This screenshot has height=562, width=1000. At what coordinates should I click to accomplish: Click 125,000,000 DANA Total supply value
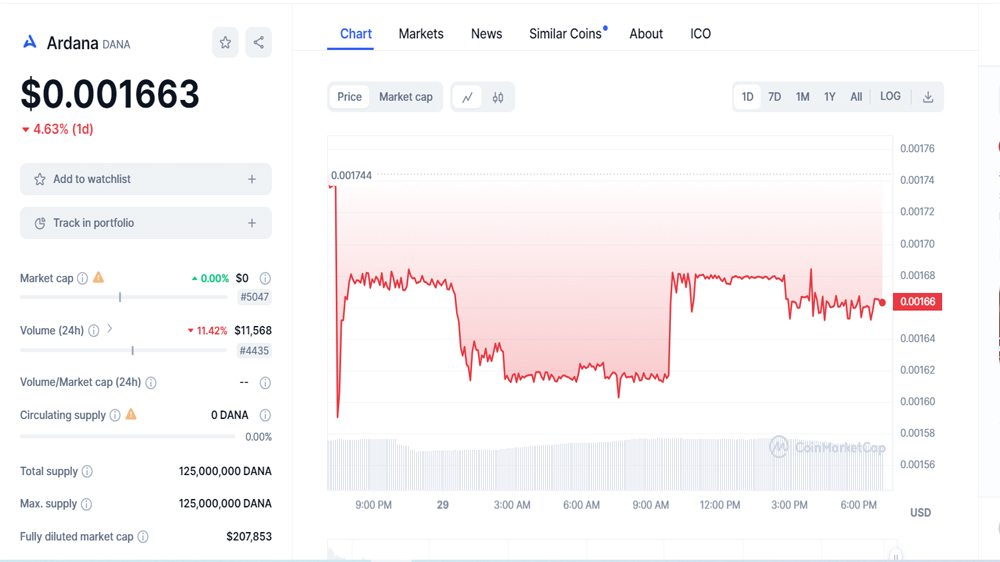tap(225, 471)
